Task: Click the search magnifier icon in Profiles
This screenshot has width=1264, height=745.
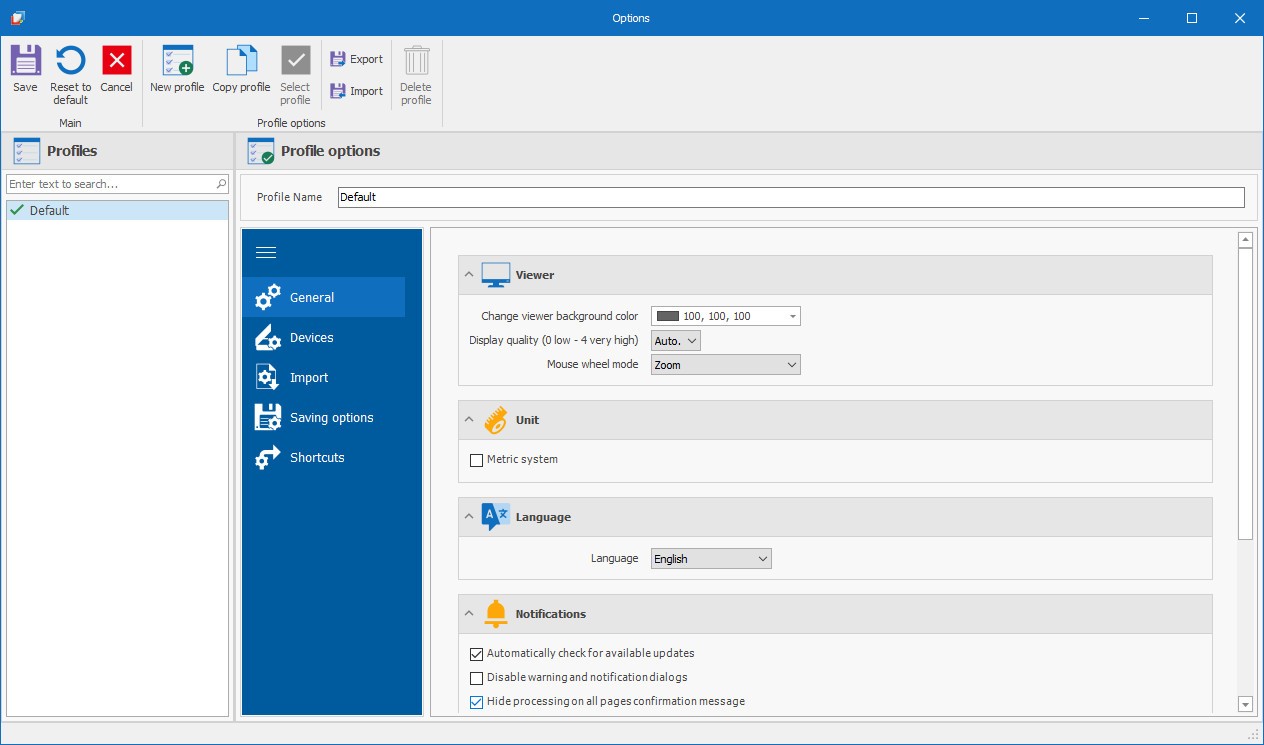Action: [221, 184]
